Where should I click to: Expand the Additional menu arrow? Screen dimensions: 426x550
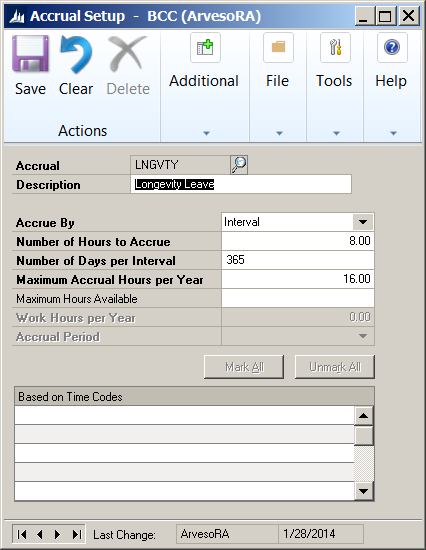[206, 133]
